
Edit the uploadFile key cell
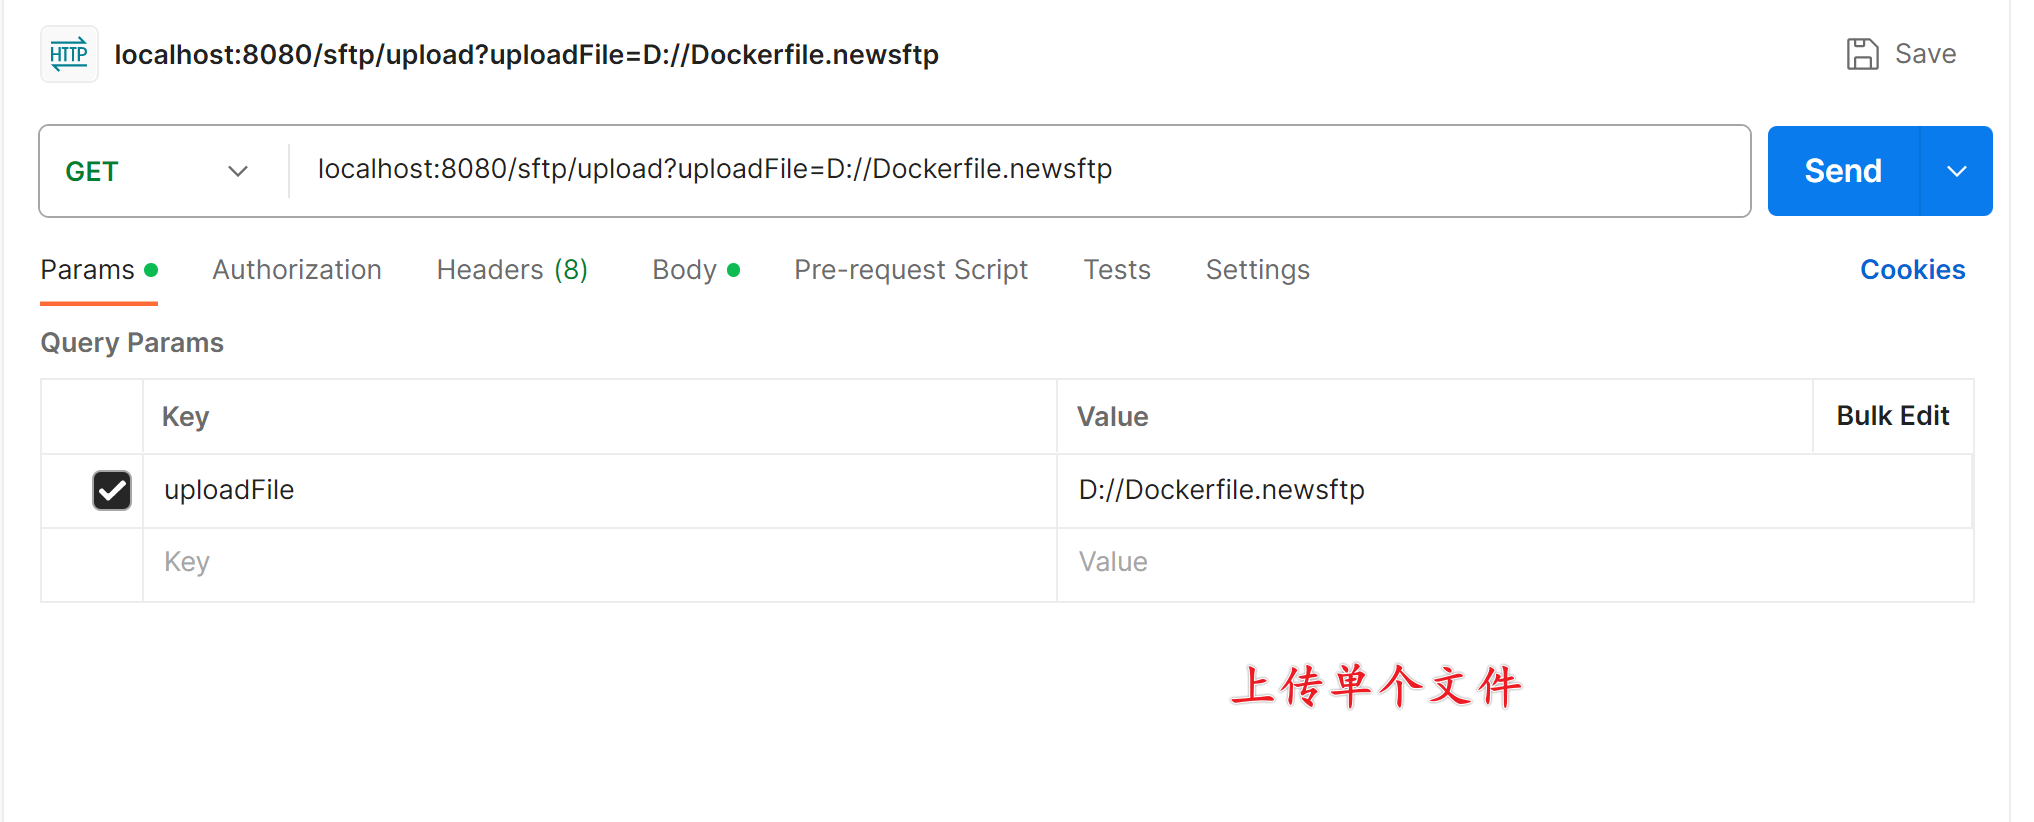(600, 490)
